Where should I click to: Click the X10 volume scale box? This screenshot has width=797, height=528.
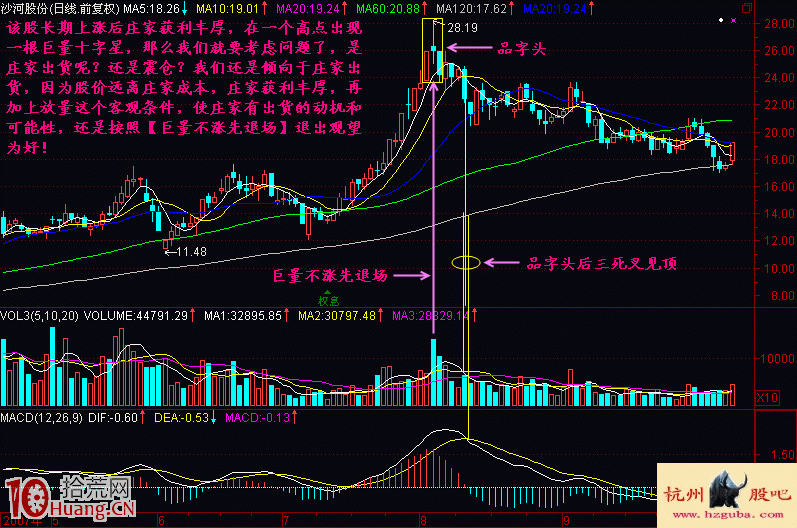(x=767, y=397)
